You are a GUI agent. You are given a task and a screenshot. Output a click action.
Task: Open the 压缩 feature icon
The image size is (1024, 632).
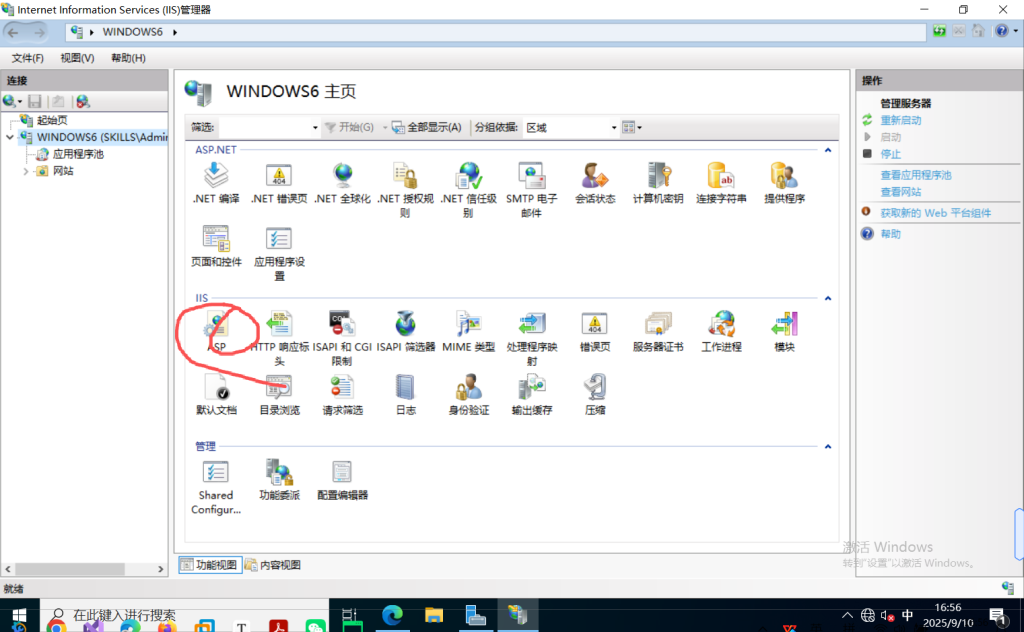594,392
